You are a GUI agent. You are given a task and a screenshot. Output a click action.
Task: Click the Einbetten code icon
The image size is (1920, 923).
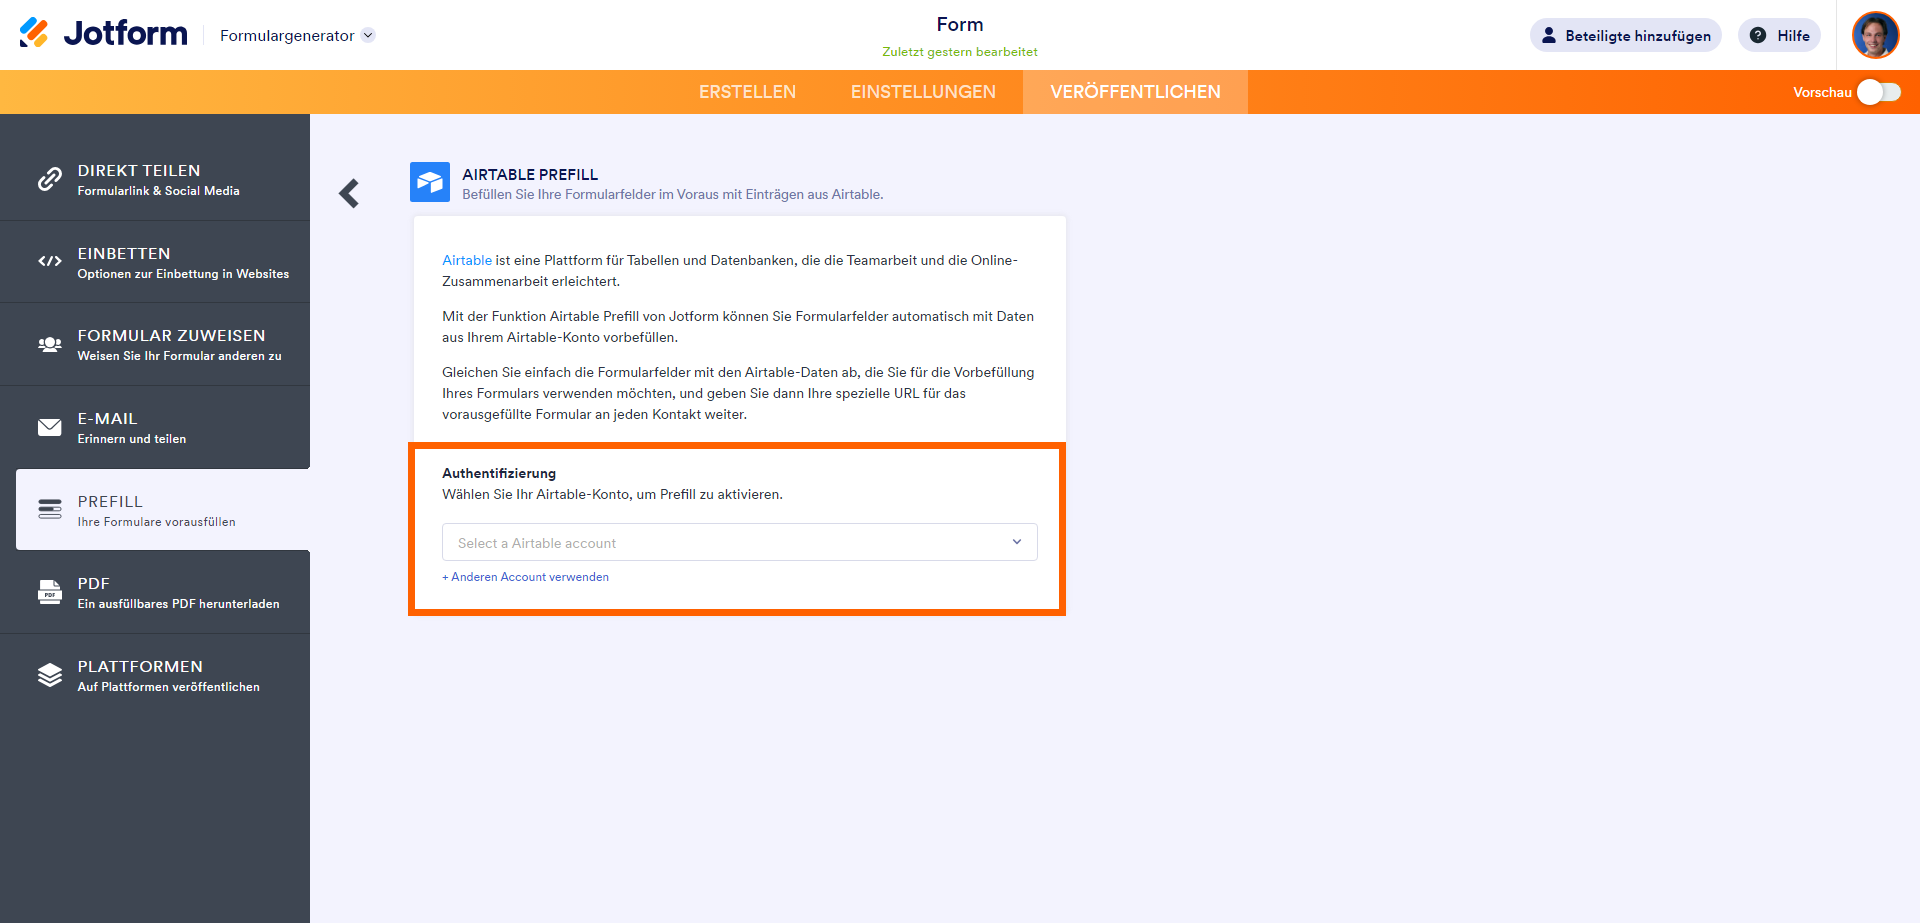50,261
